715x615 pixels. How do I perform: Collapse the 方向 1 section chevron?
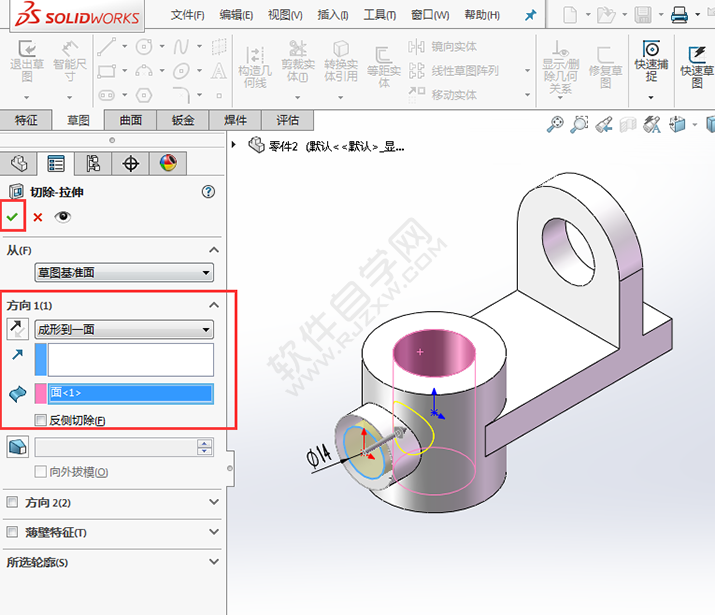pos(214,305)
